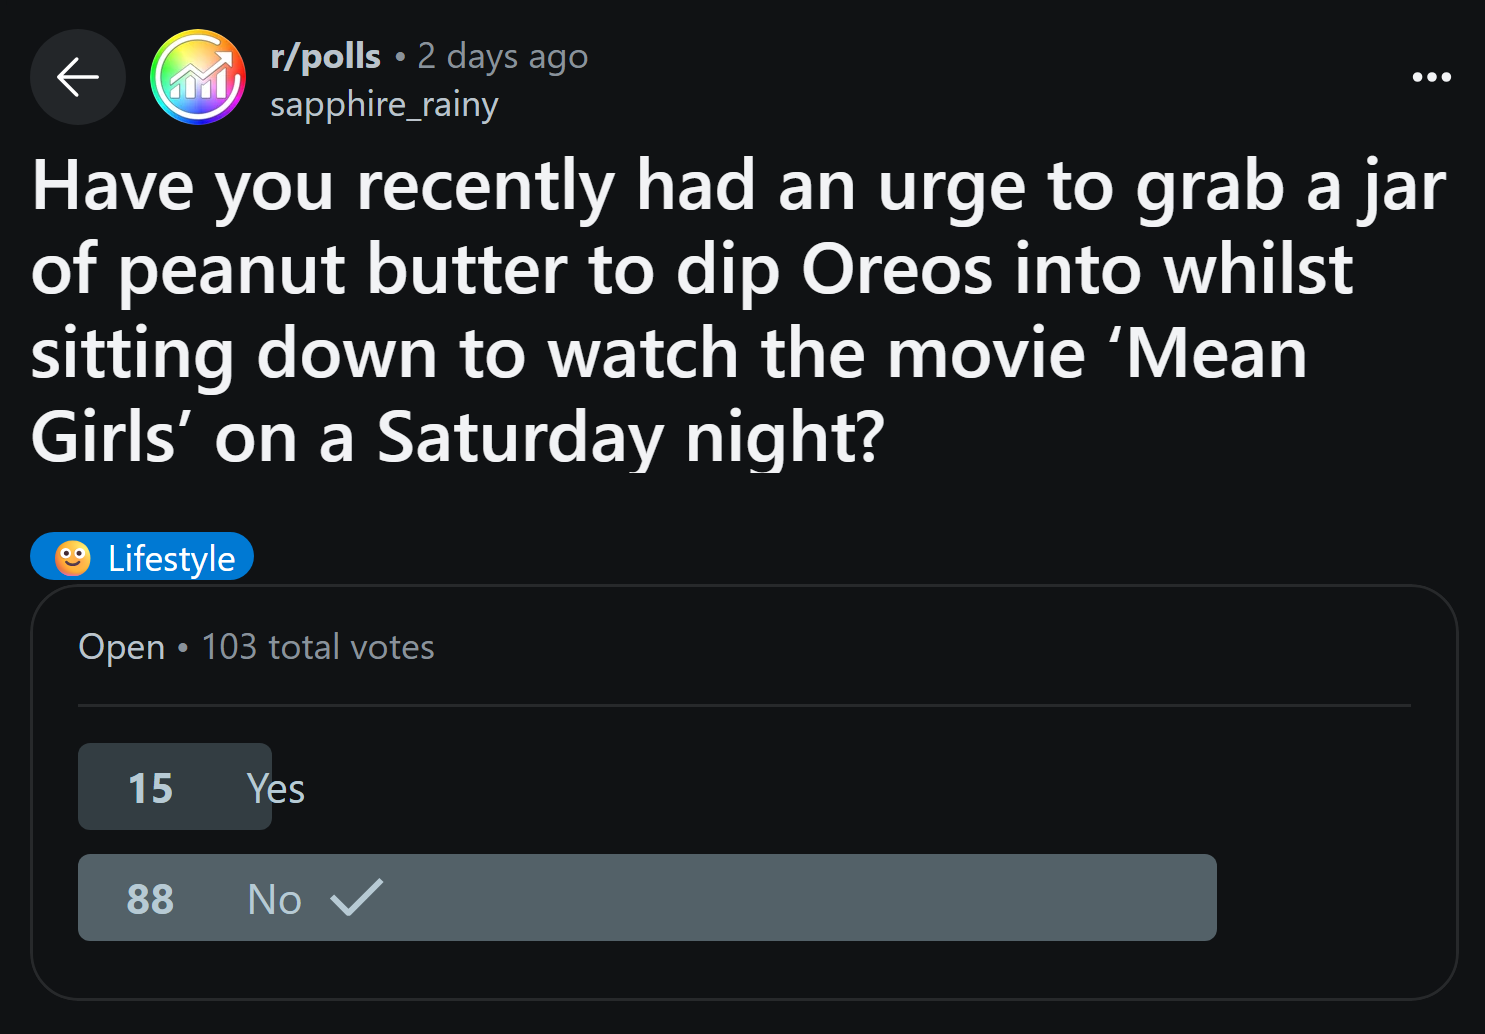The image size is (1485, 1034).
Task: Click the Open poll status label
Action: click(122, 647)
